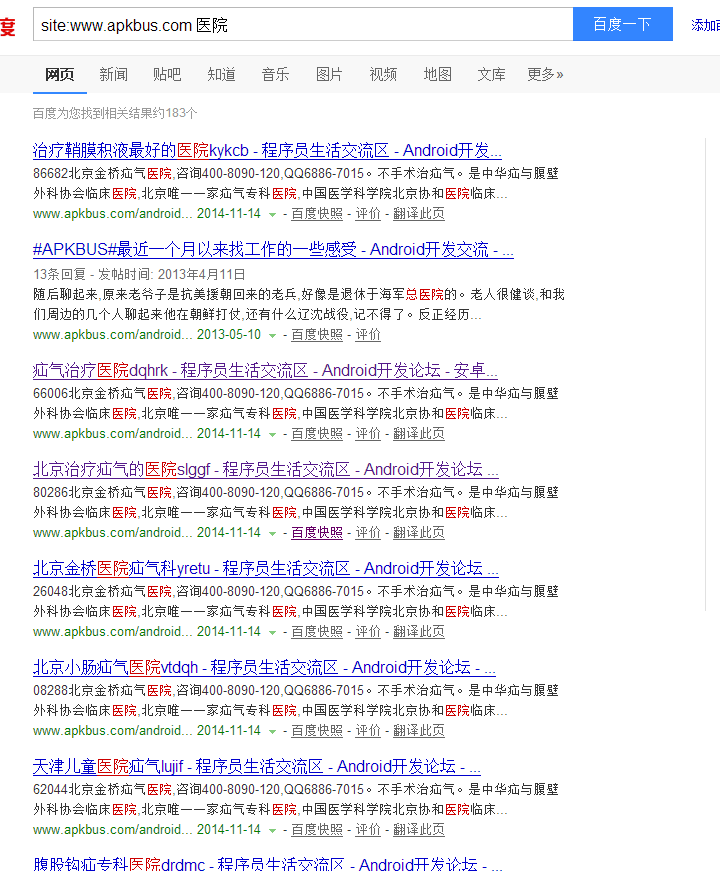This screenshot has height=871, width=720.
Task: Open 百度快照 for the vtdqh result
Action: coord(317,730)
